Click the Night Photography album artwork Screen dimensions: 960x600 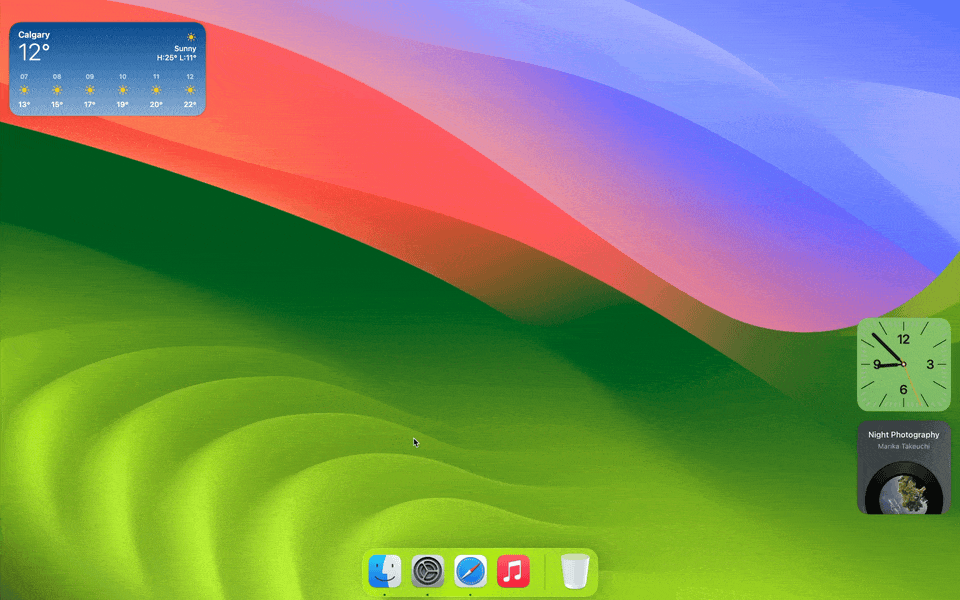(903, 492)
